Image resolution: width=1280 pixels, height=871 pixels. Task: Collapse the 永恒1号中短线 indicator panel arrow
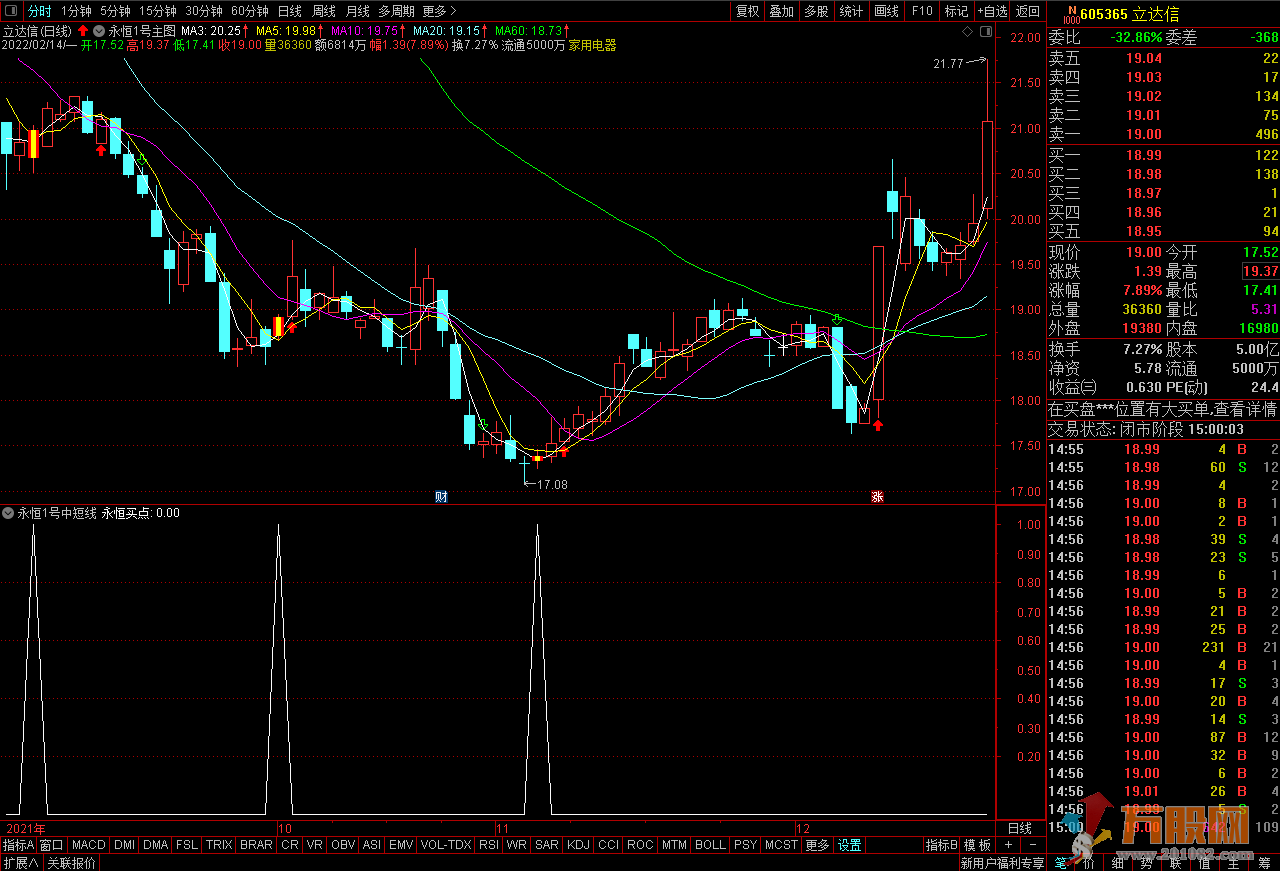pyautogui.click(x=8, y=513)
